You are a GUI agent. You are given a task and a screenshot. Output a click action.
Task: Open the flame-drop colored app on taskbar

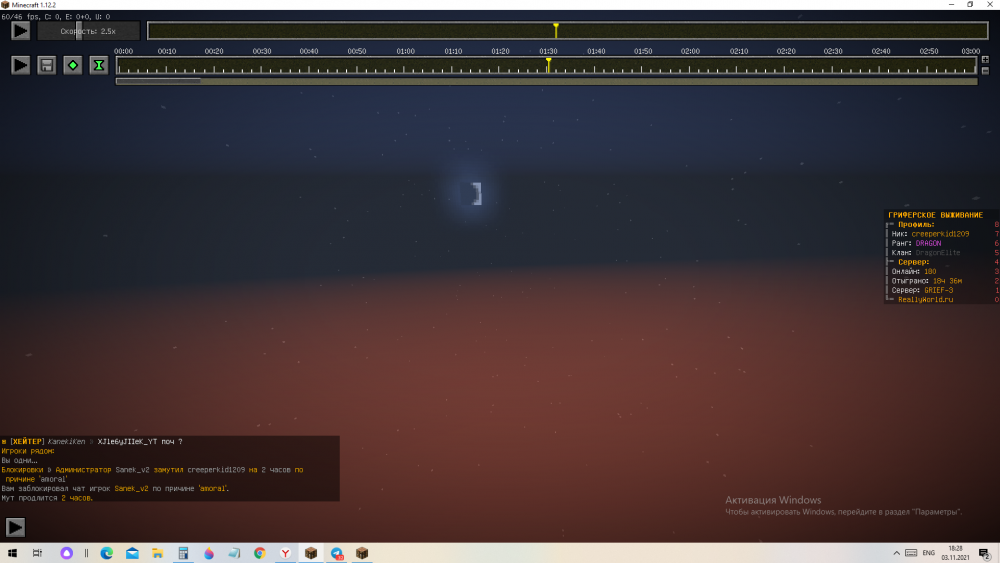point(209,553)
